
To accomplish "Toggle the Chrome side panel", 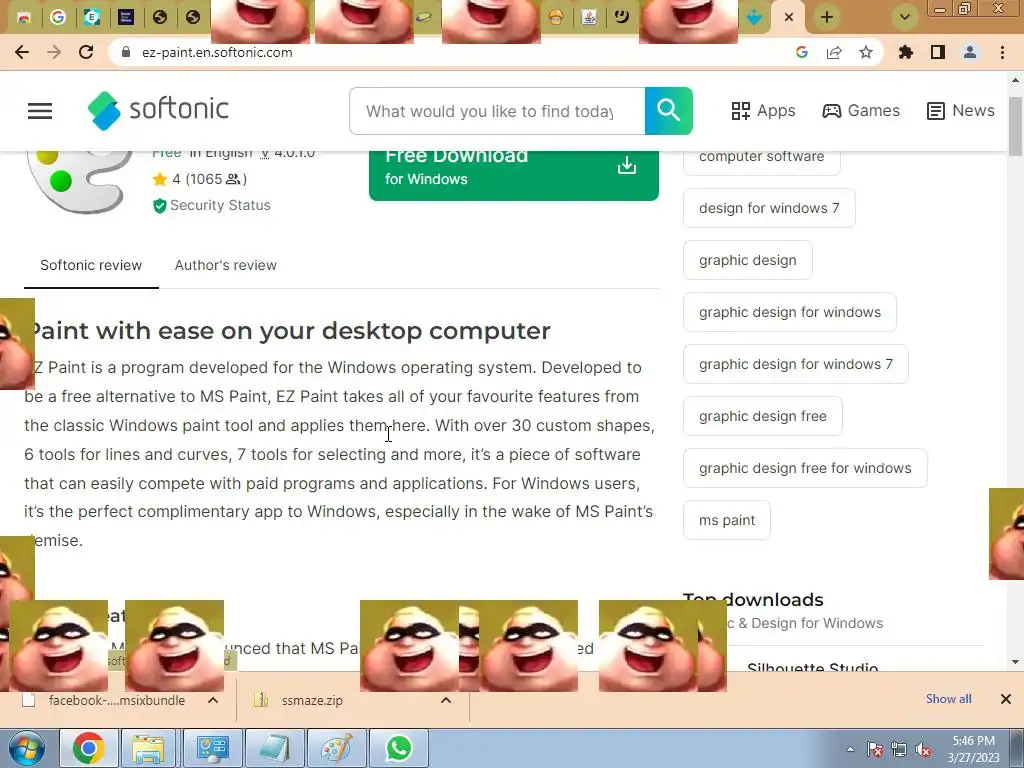I will click(938, 52).
